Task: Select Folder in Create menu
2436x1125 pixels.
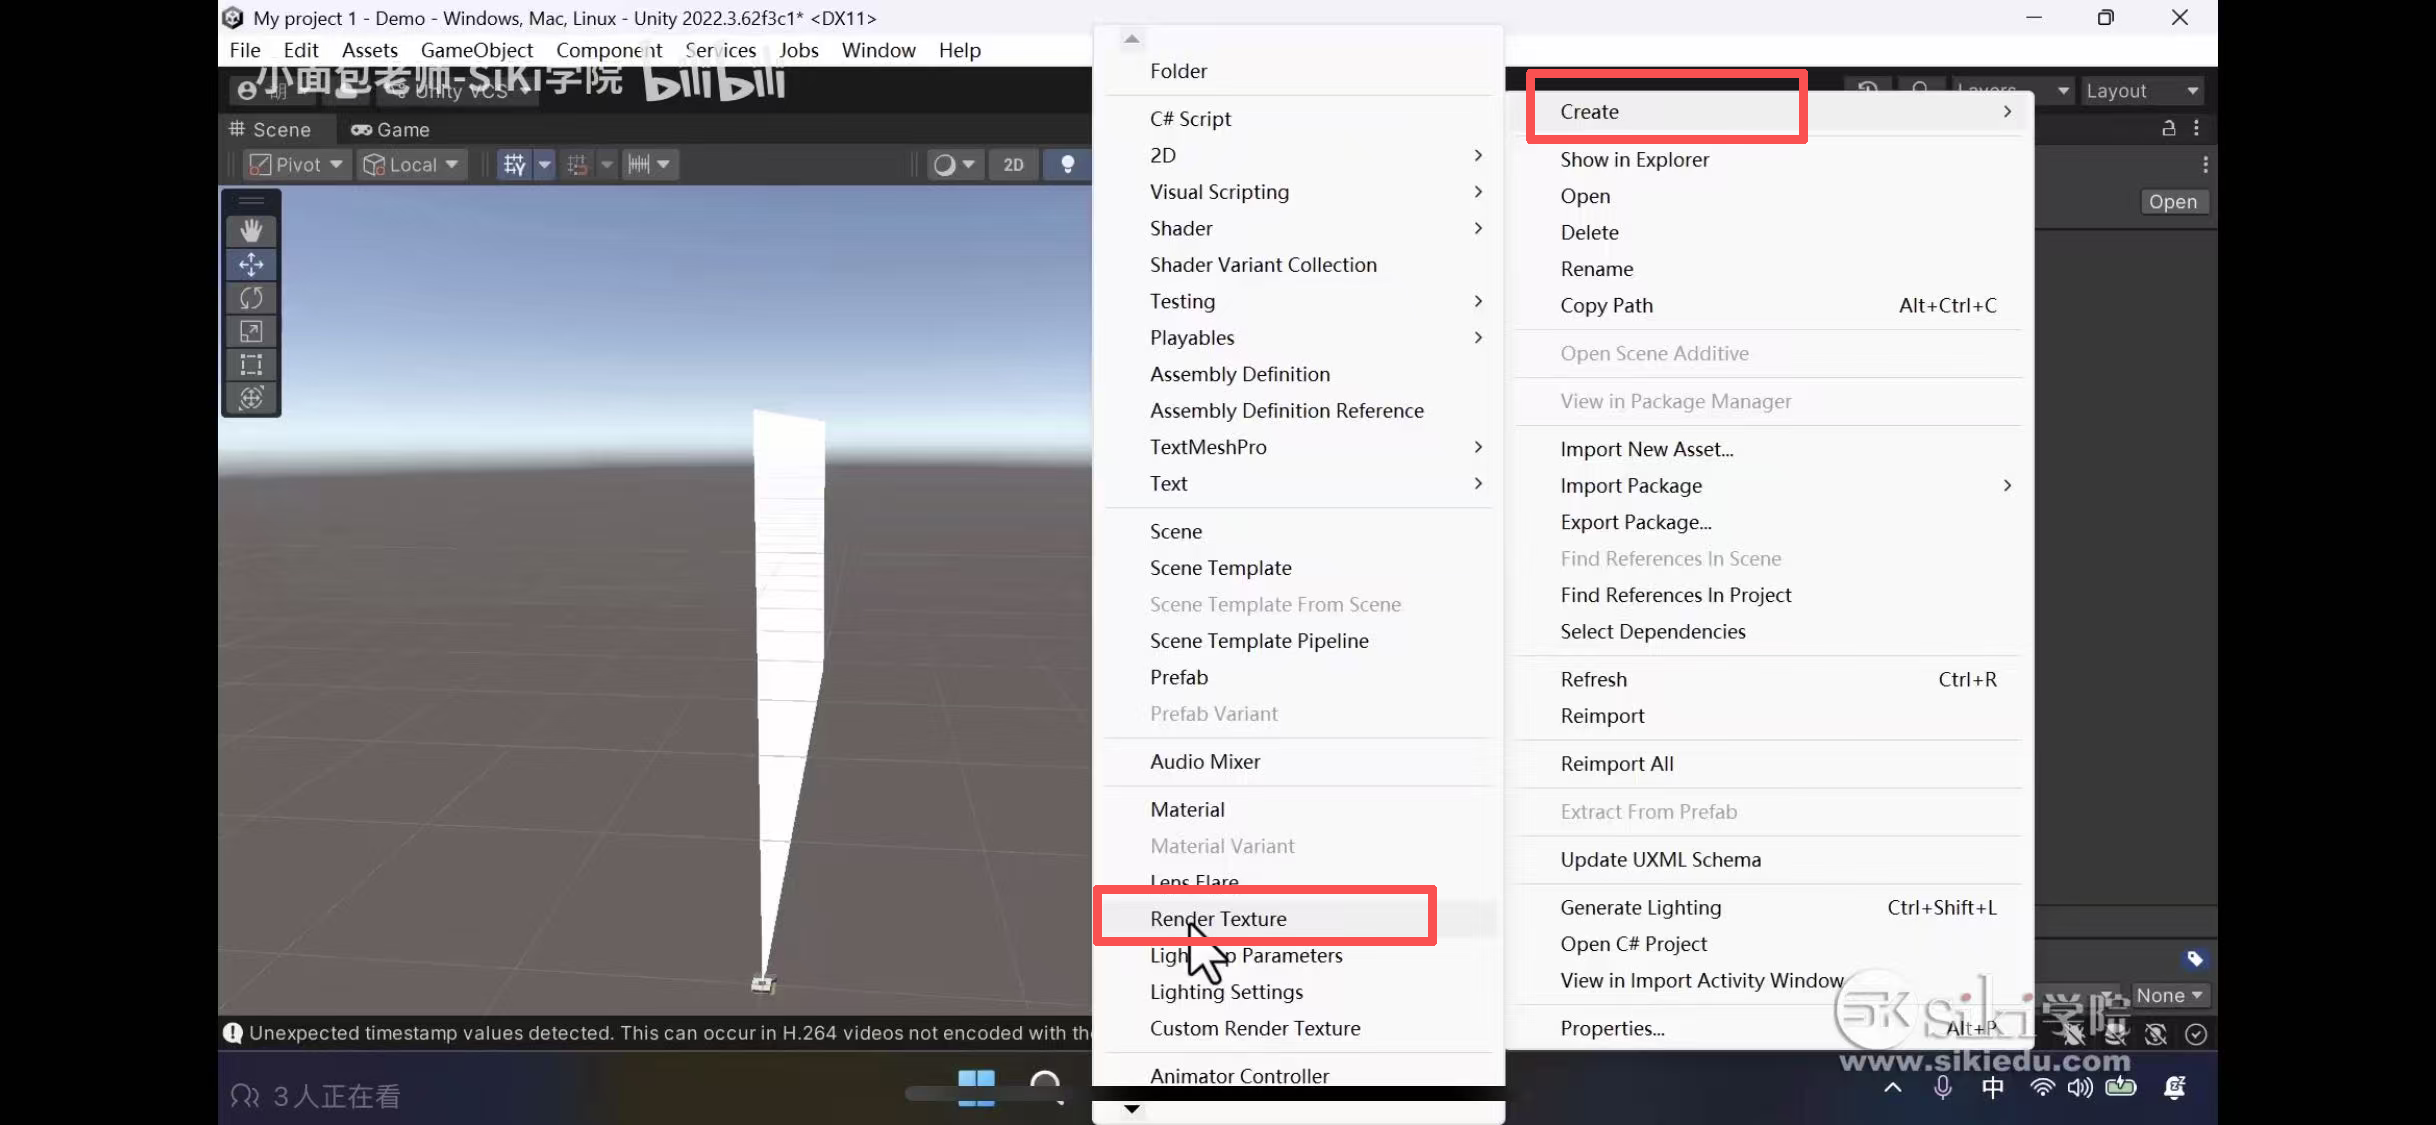Action: coord(1297,70)
